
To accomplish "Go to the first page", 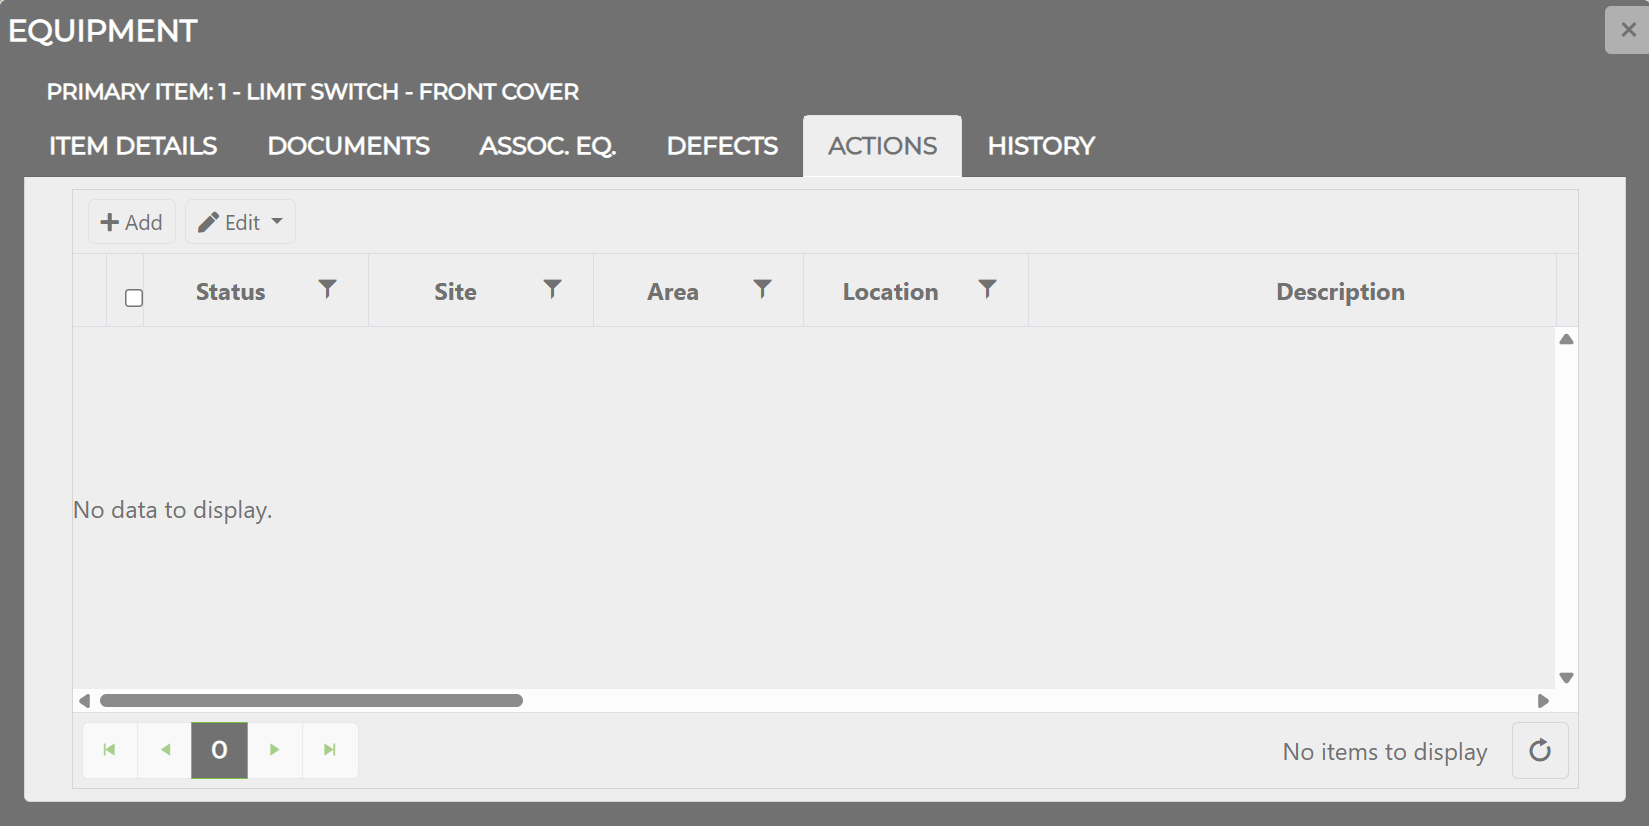I will 110,750.
